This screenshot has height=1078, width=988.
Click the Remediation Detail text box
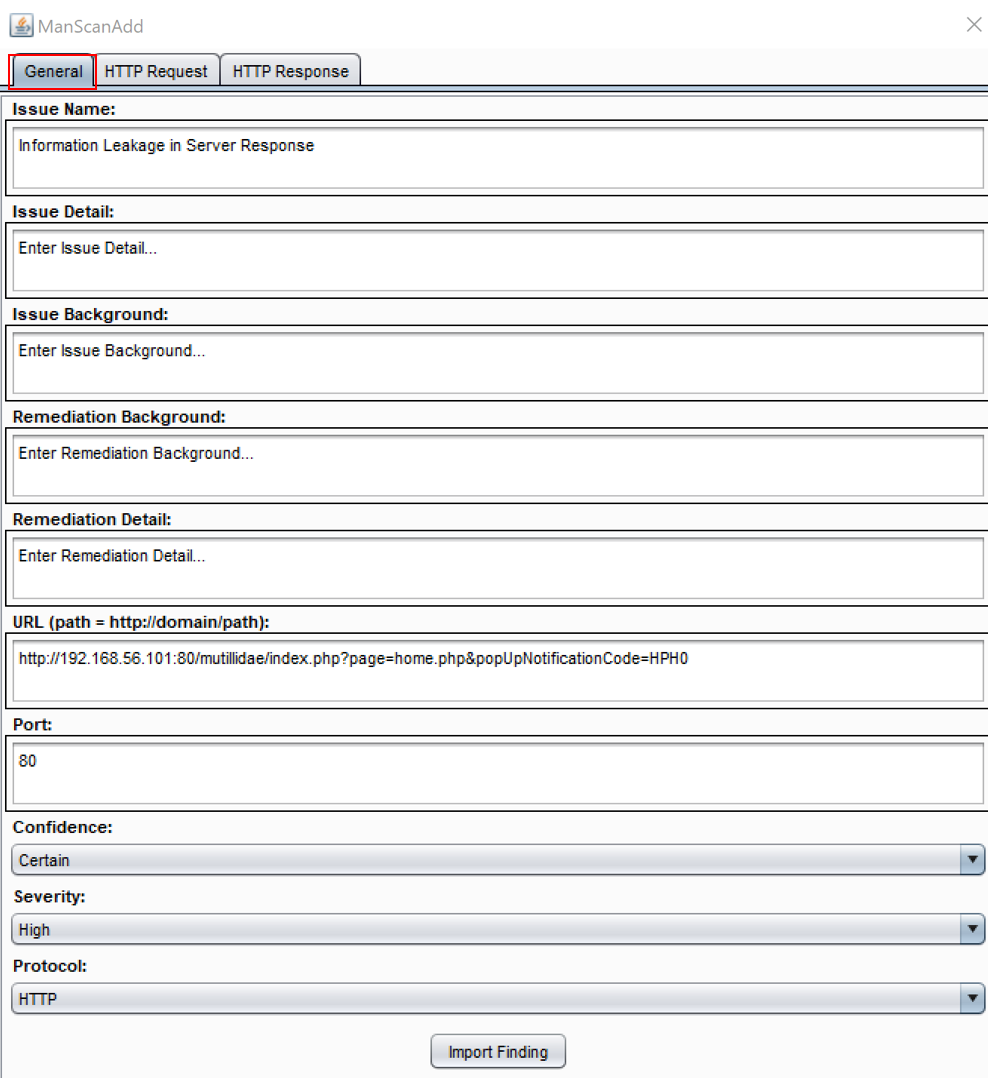tap(497, 567)
